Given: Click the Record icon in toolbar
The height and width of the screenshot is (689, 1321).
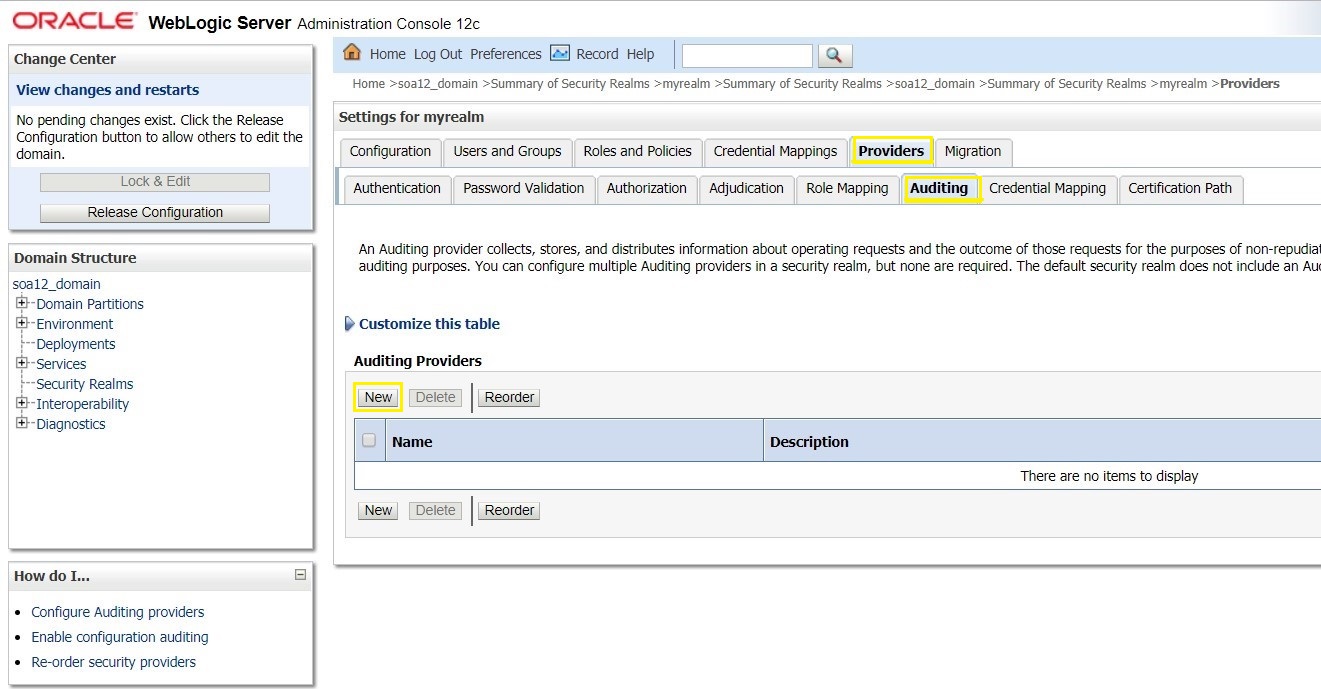Looking at the screenshot, I should click(560, 53).
